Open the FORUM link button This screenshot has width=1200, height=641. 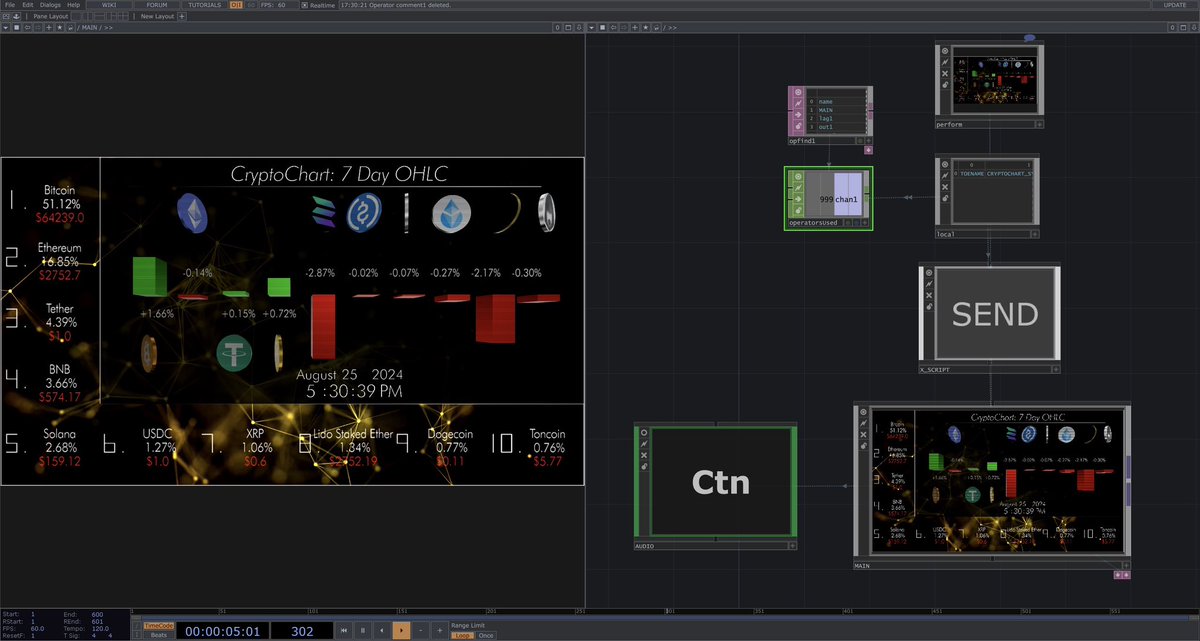click(x=157, y=5)
